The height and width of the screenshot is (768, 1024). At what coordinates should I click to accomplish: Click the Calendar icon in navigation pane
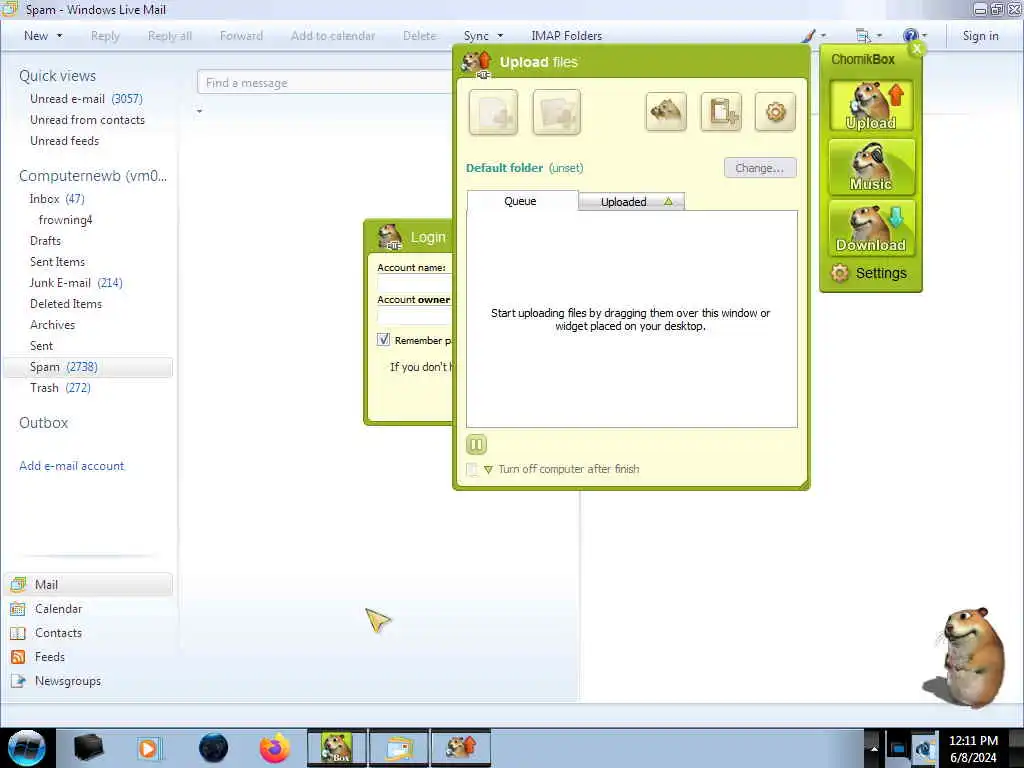click(x=18, y=609)
